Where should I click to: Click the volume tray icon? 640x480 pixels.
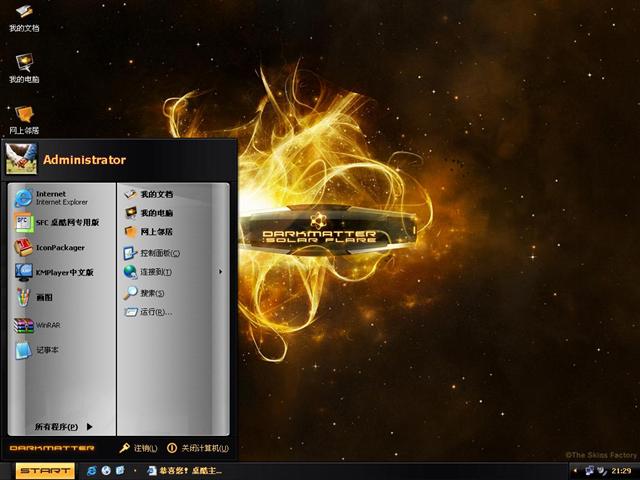pos(602,471)
